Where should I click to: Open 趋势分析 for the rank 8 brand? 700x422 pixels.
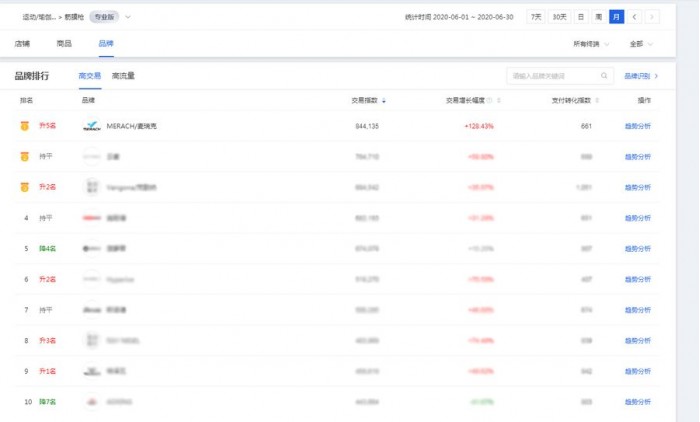point(638,340)
